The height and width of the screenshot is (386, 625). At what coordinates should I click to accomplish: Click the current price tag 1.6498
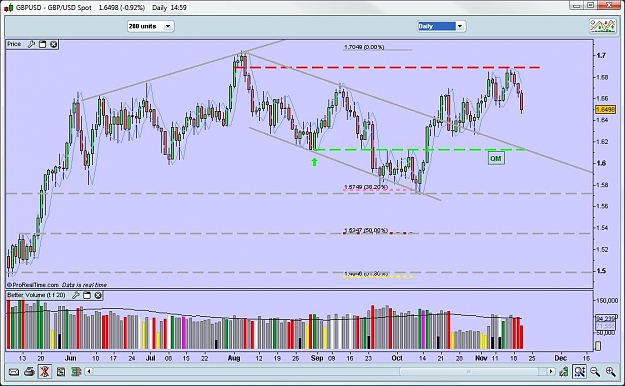click(605, 109)
